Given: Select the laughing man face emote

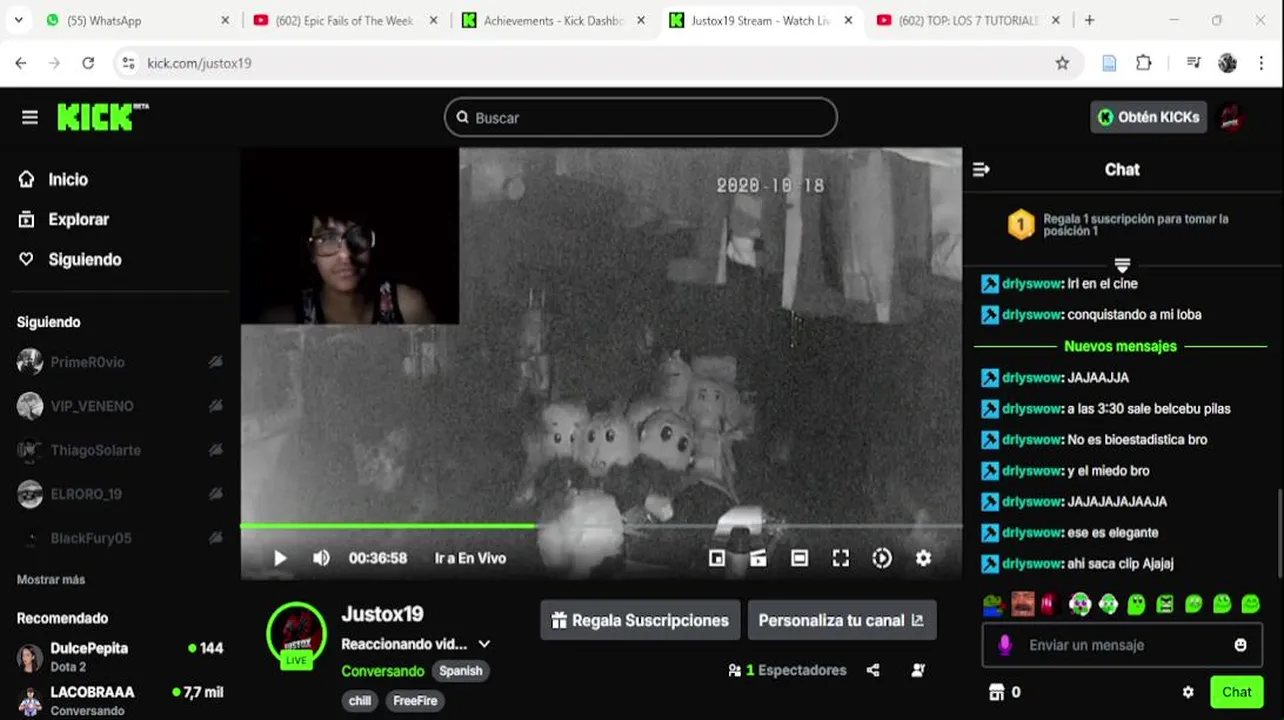Looking at the screenshot, I should 1022,603.
